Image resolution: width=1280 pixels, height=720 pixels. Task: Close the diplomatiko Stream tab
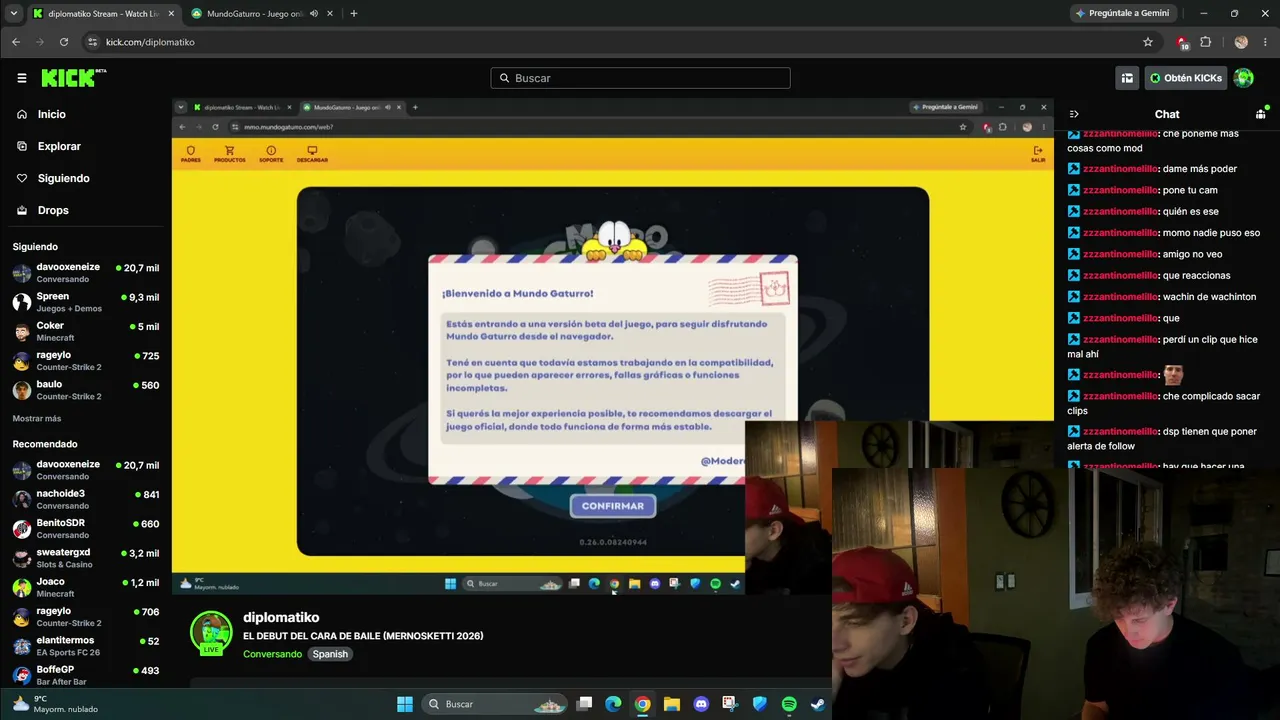point(171,14)
